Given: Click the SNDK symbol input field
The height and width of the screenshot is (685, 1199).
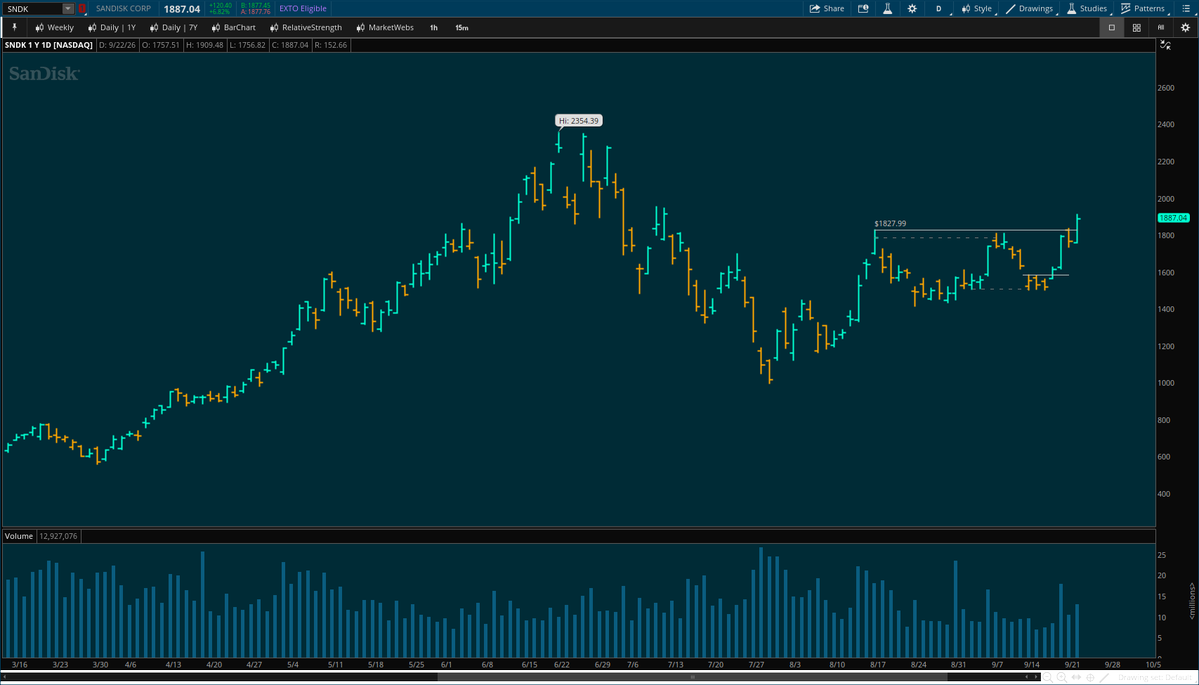Looking at the screenshot, I should (33, 8).
